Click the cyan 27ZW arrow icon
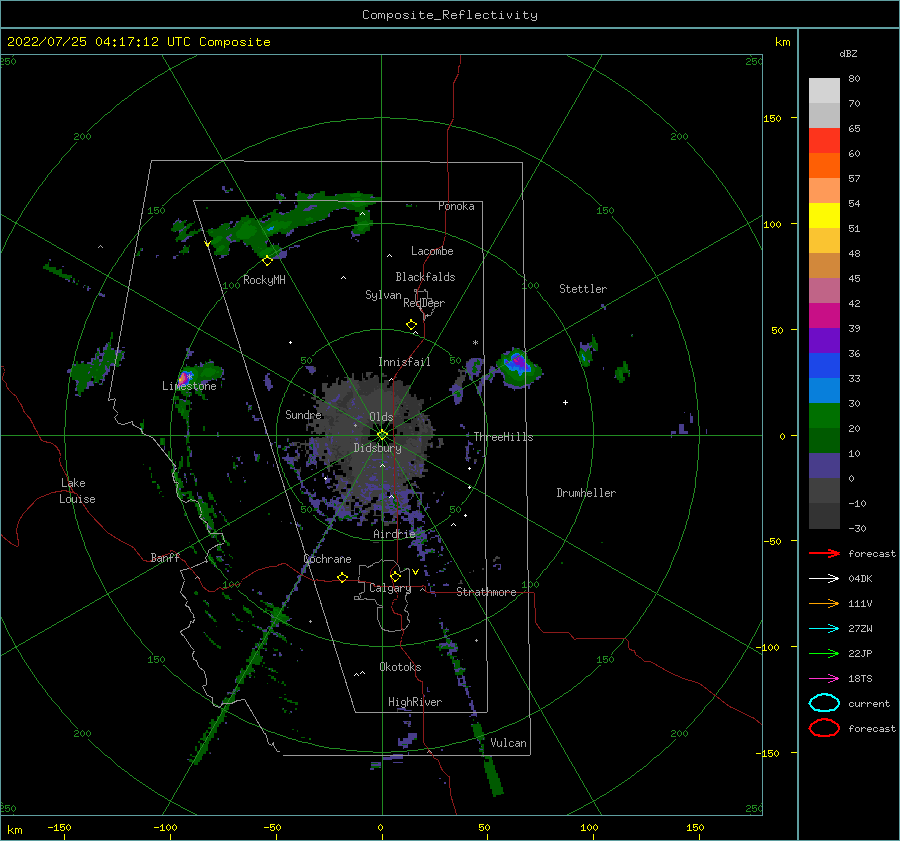This screenshot has width=900, height=841. (x=824, y=629)
